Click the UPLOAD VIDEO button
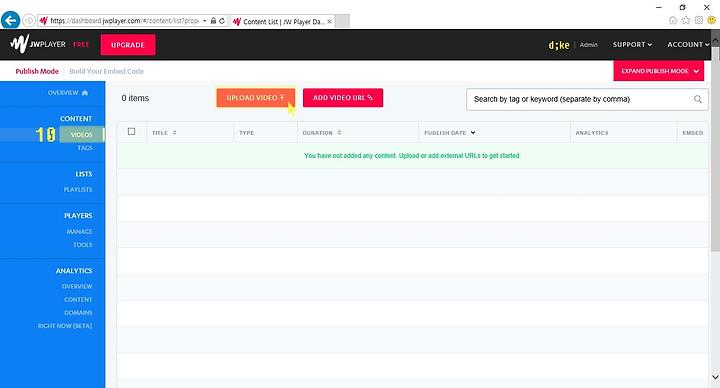Image resolution: width=720 pixels, height=388 pixels. pyautogui.click(x=256, y=98)
